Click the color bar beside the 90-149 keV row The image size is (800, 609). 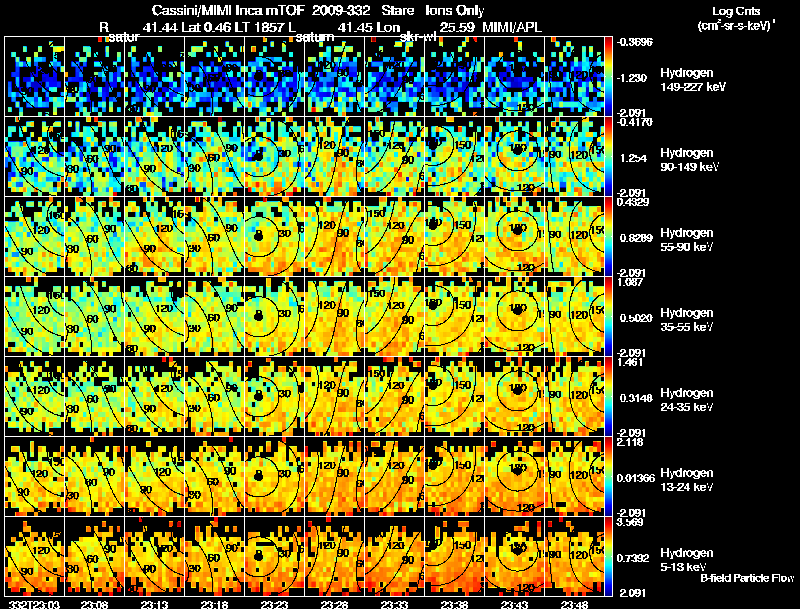(x=608, y=156)
